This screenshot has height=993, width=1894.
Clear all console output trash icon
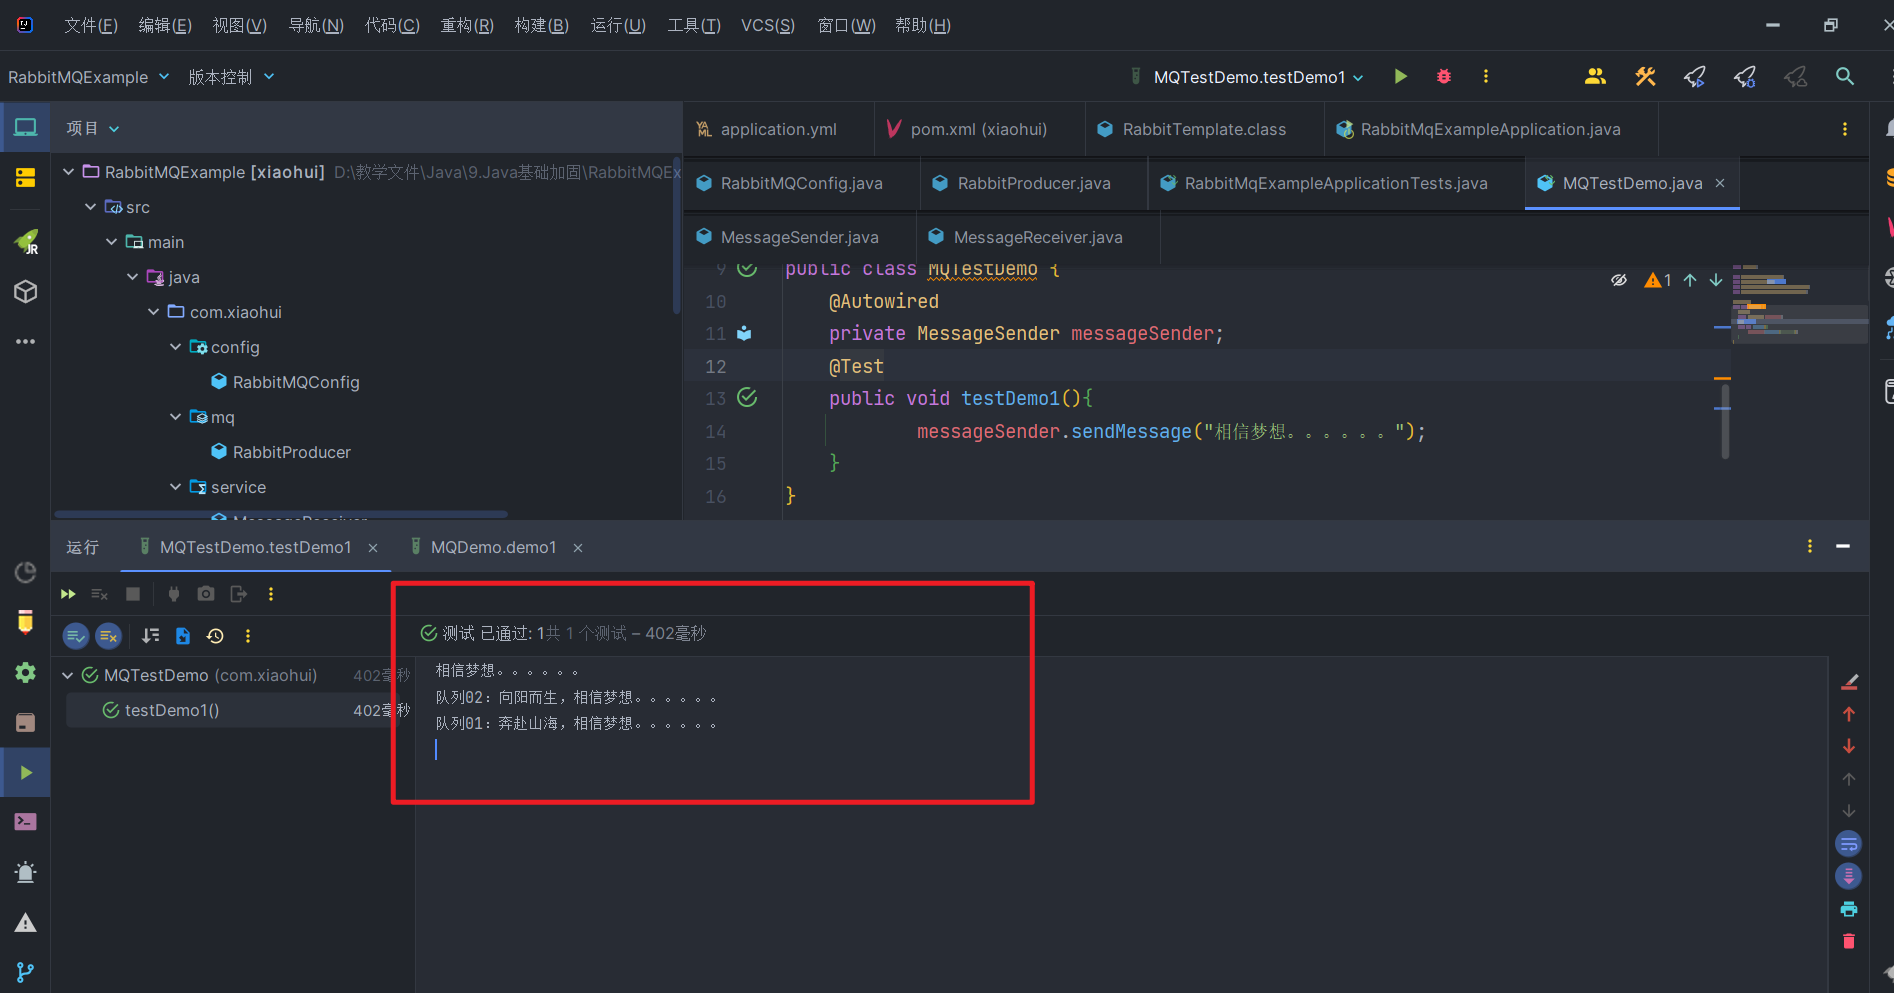click(x=1849, y=941)
